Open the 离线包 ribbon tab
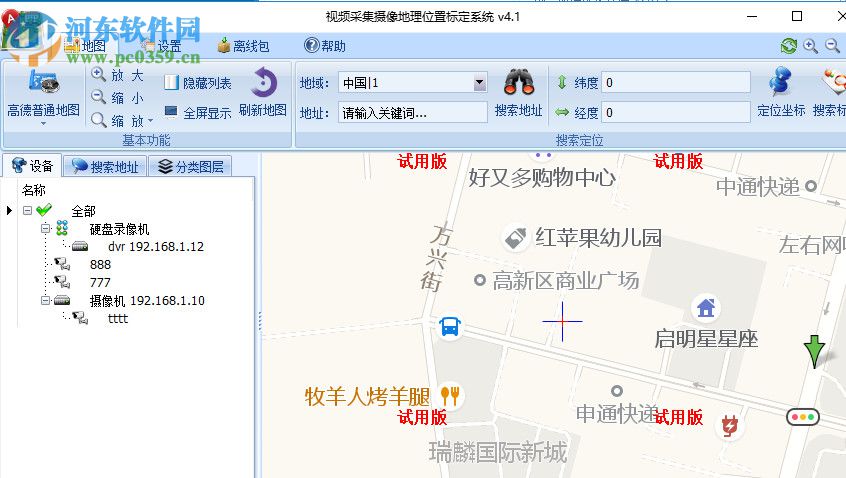 [x=243, y=46]
